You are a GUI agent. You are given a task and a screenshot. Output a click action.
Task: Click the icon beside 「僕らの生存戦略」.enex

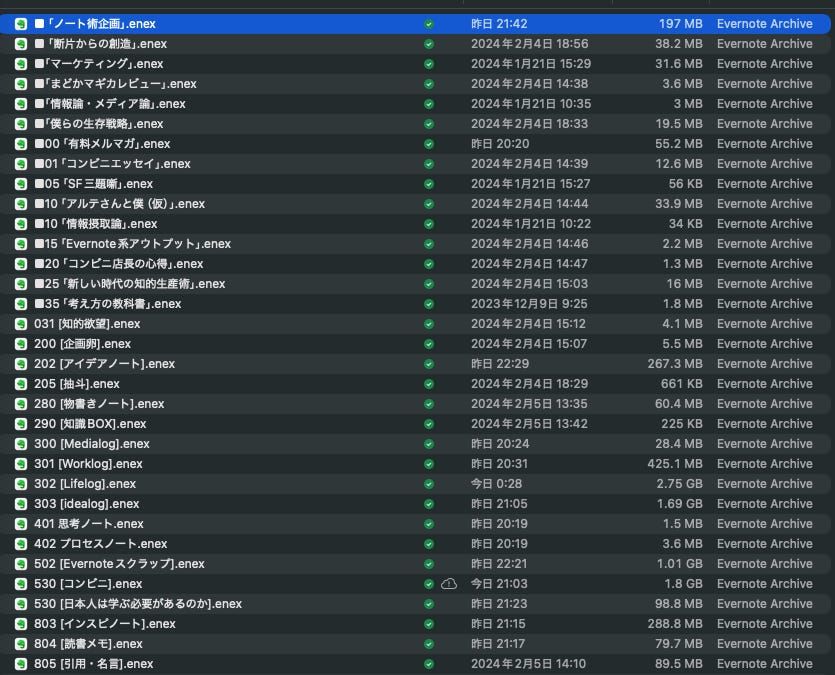coord(21,124)
